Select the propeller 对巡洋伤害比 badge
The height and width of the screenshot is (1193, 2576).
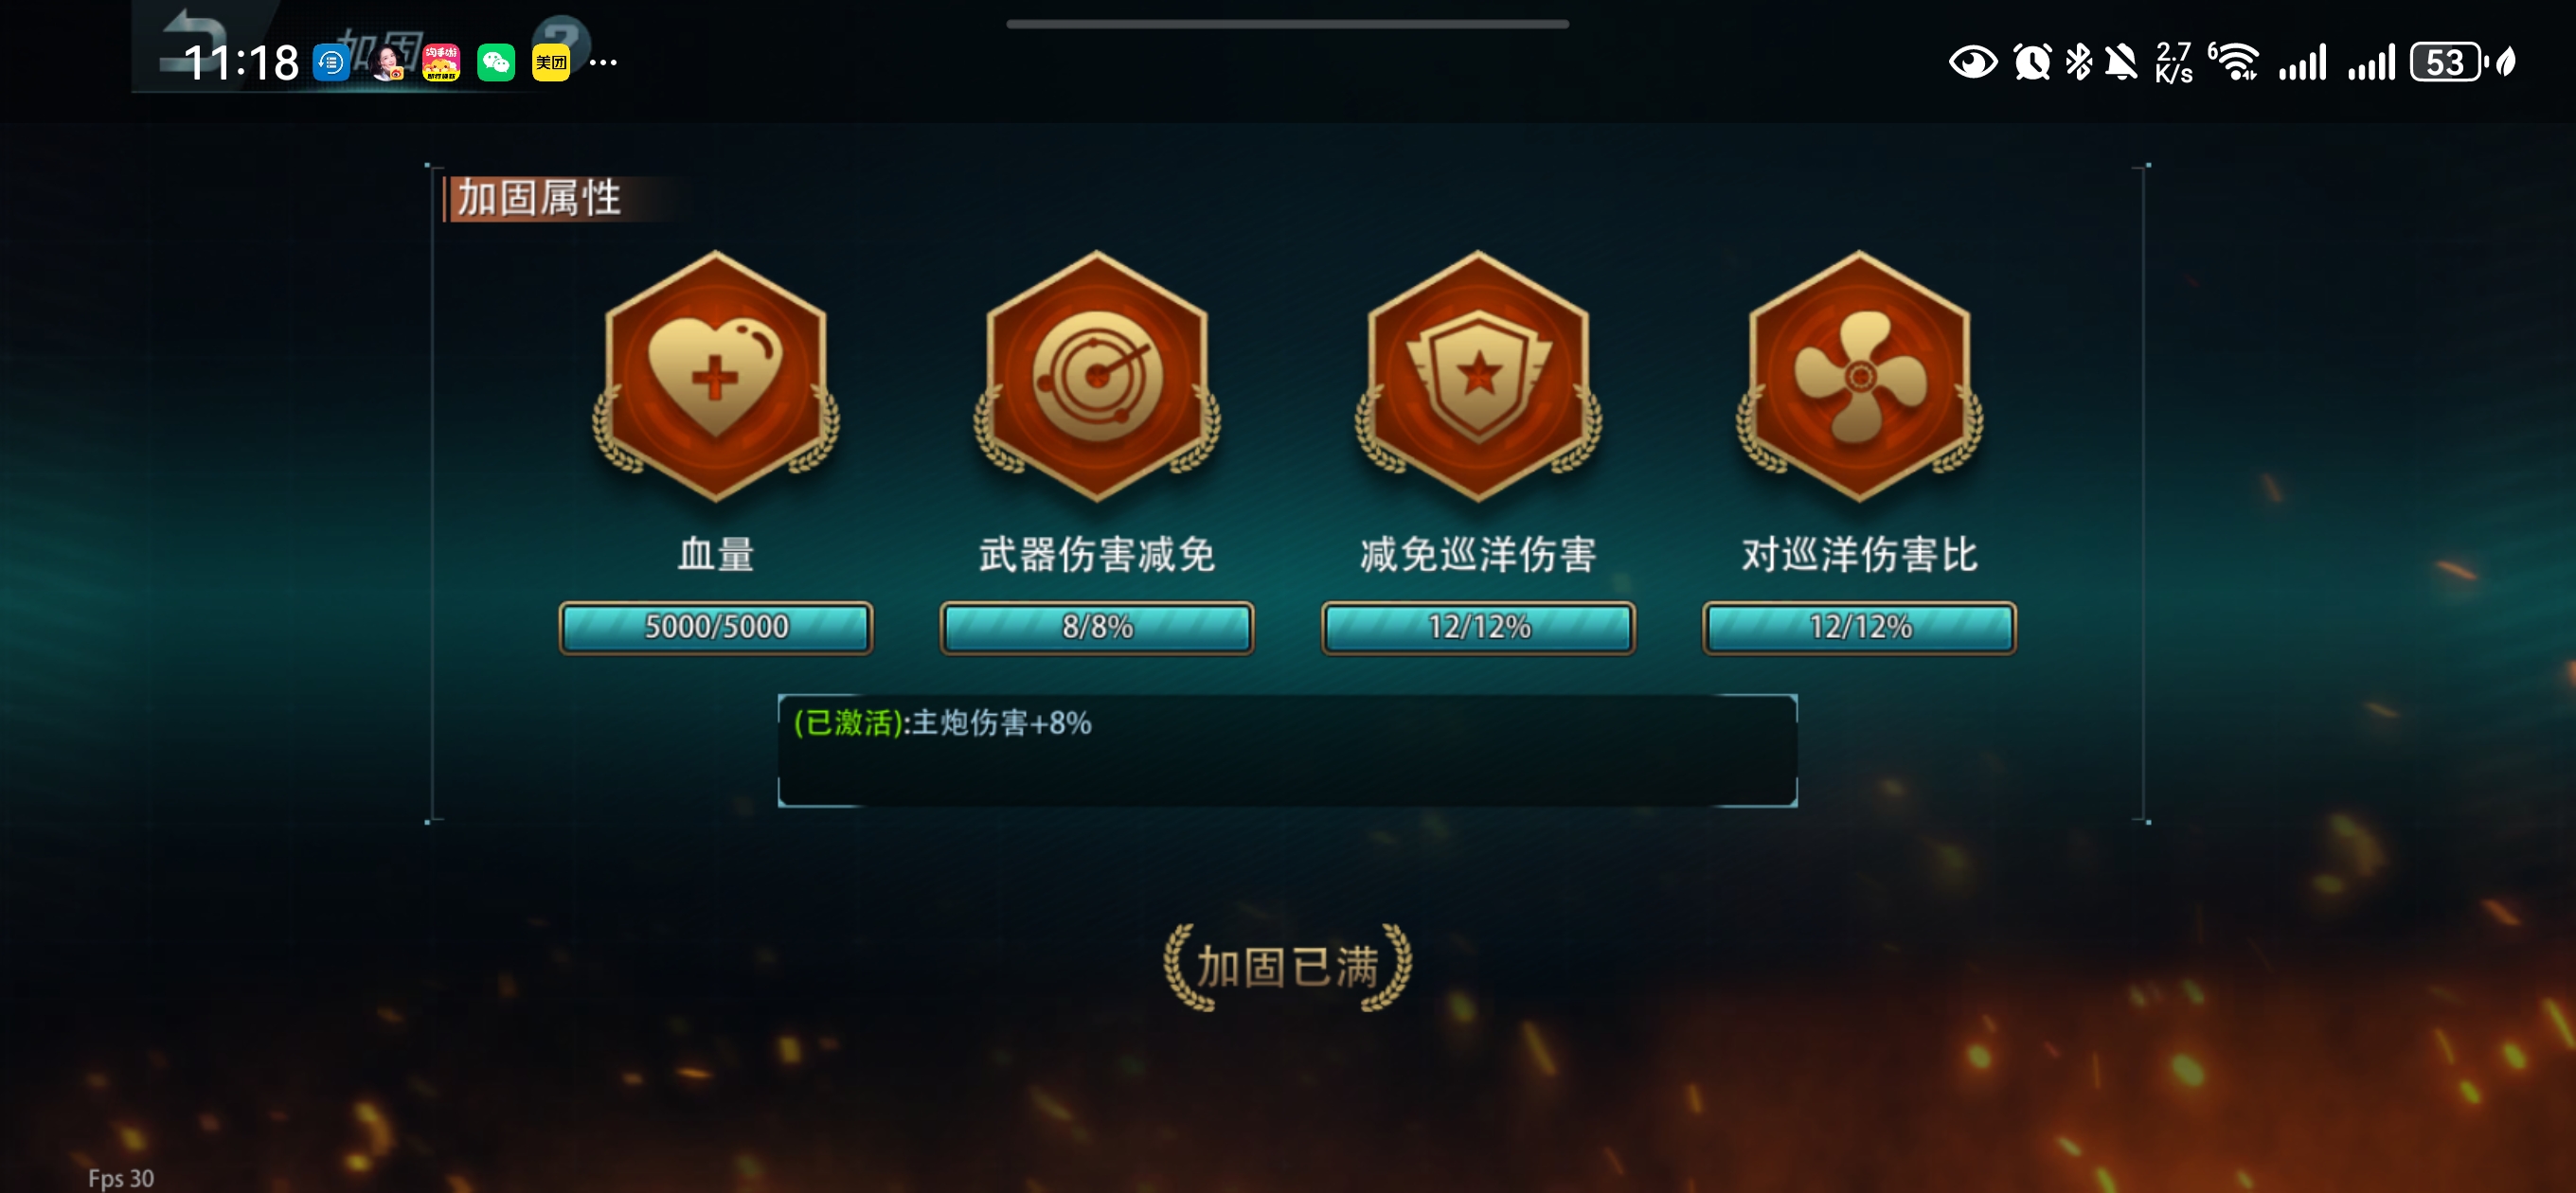[1859, 377]
